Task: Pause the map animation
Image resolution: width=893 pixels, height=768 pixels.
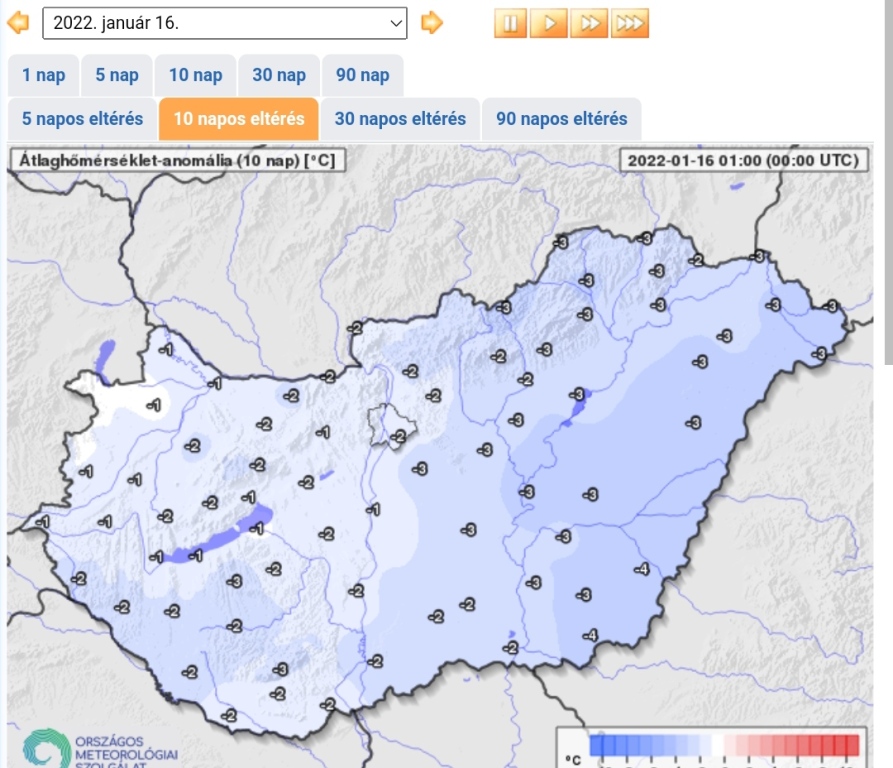Action: tap(510, 23)
